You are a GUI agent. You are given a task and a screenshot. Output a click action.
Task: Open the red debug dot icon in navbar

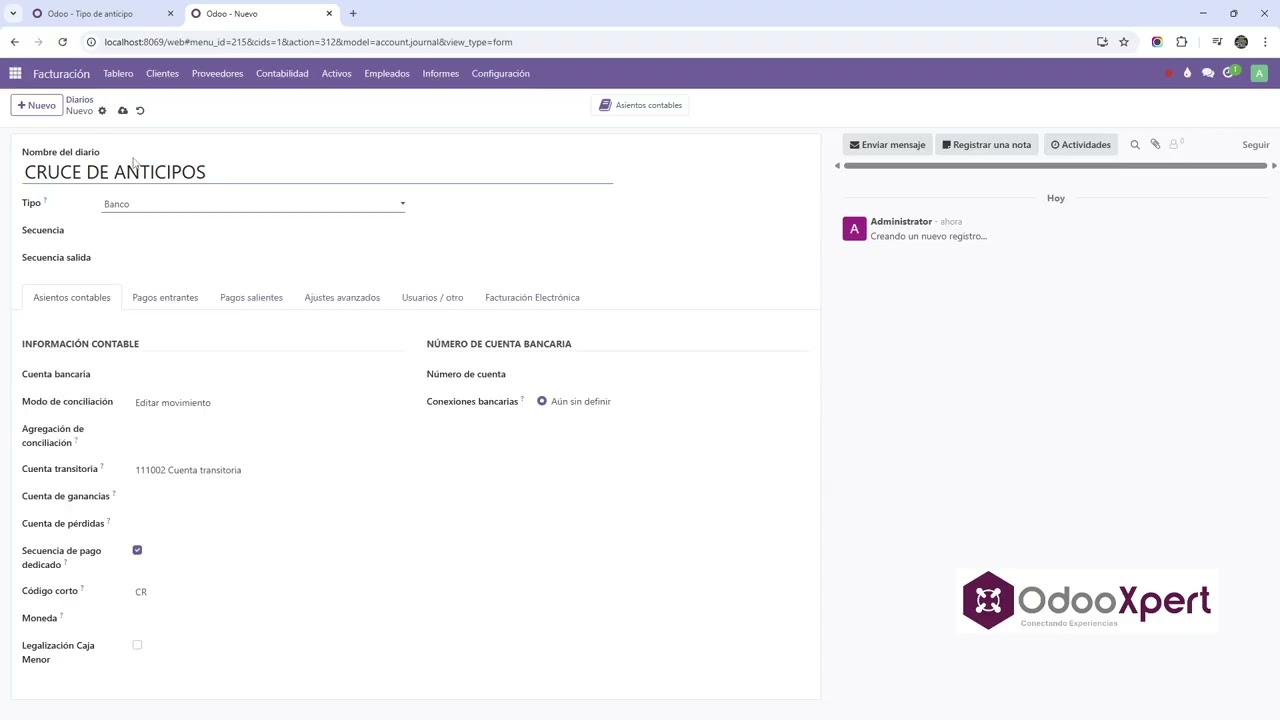pos(1169,73)
